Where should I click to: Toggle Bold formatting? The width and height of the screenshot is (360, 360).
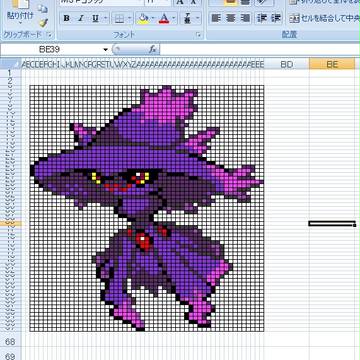coord(66,18)
